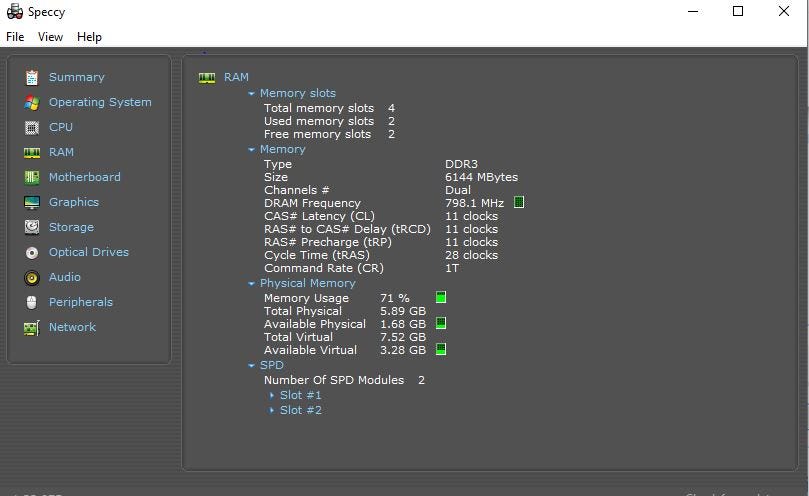This screenshot has height=496, width=809.
Task: Collapse the SPD section
Action: [251, 366]
